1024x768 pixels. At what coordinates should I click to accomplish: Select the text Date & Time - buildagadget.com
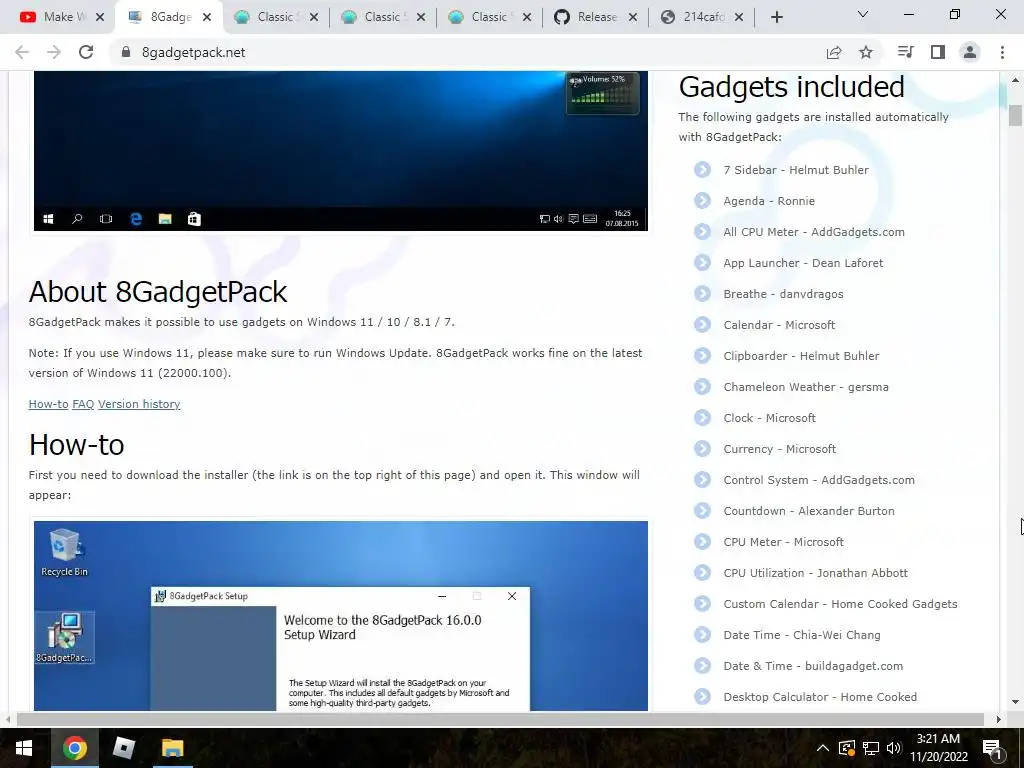click(x=813, y=666)
